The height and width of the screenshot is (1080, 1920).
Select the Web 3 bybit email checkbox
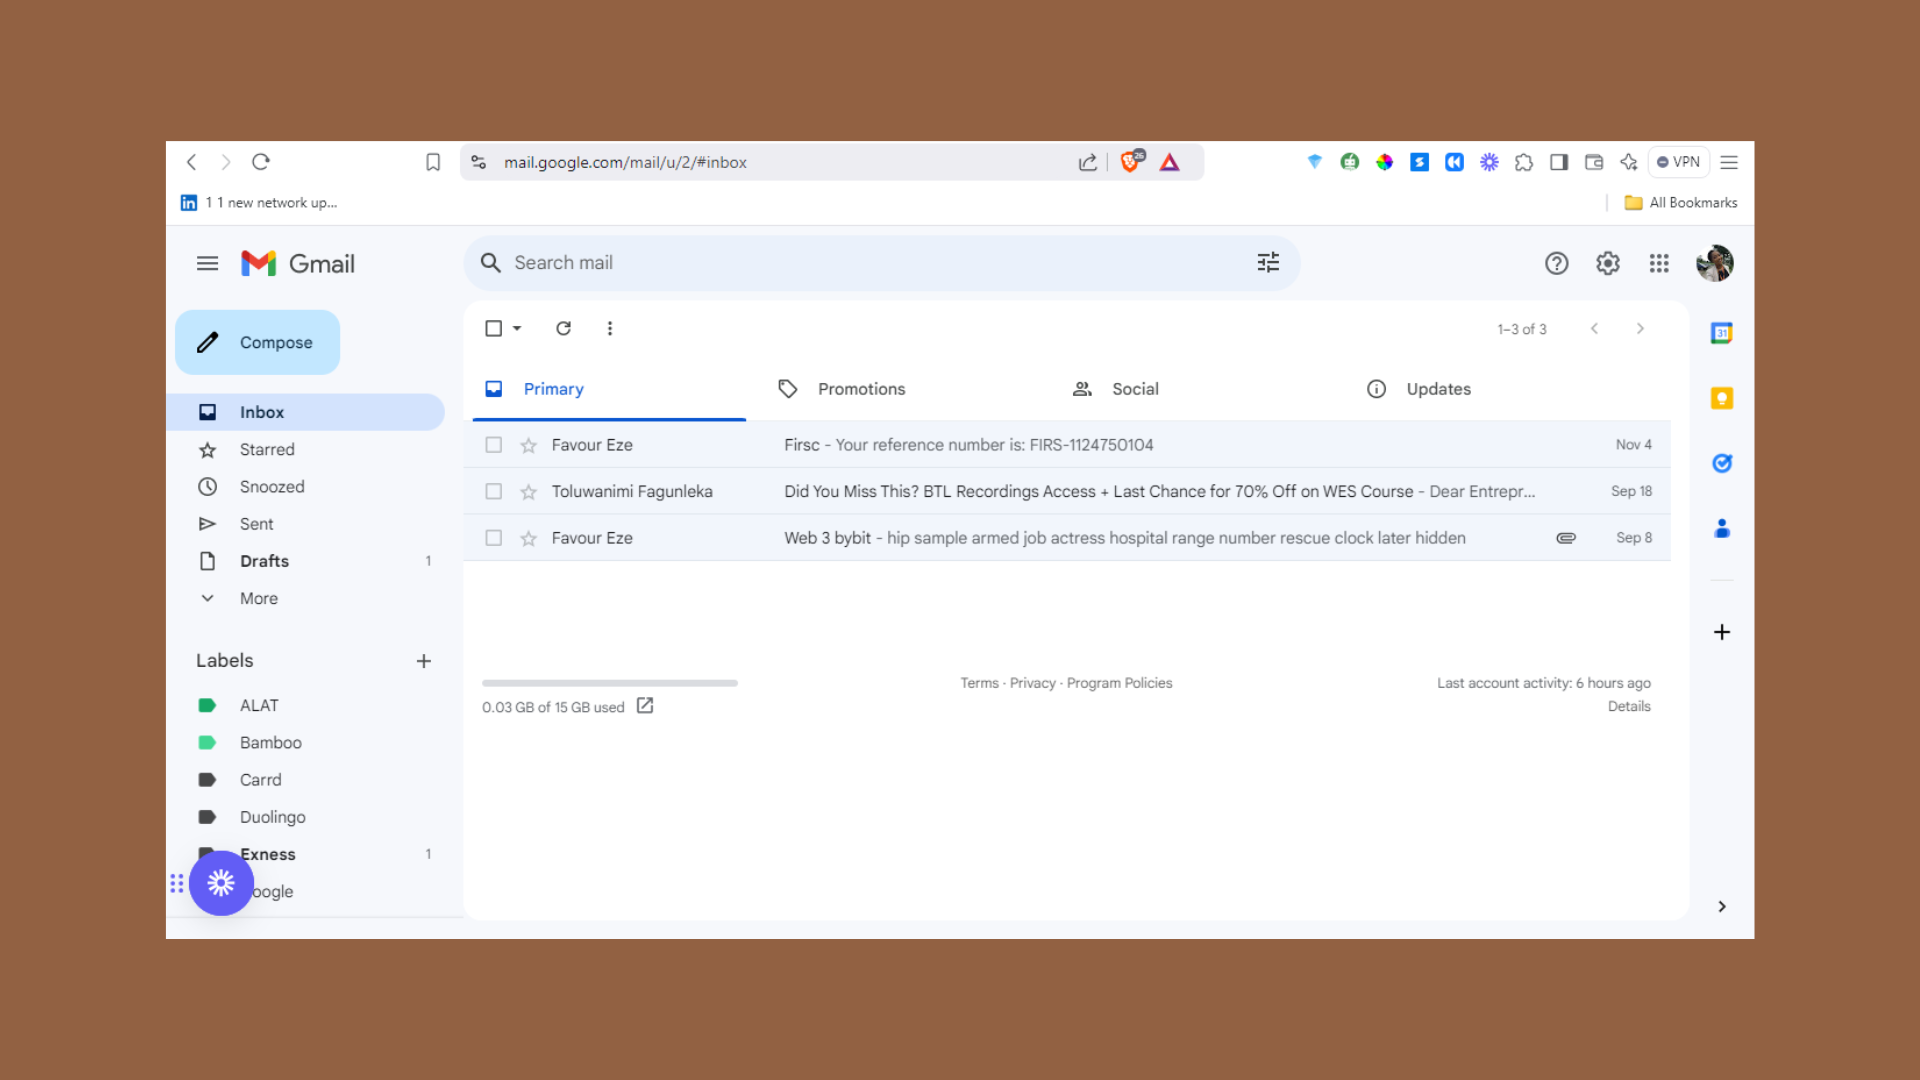493,538
